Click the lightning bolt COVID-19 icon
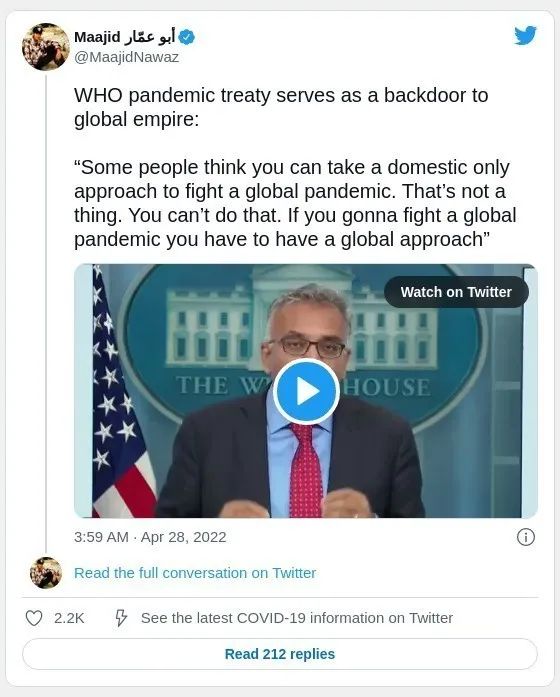 click(121, 618)
